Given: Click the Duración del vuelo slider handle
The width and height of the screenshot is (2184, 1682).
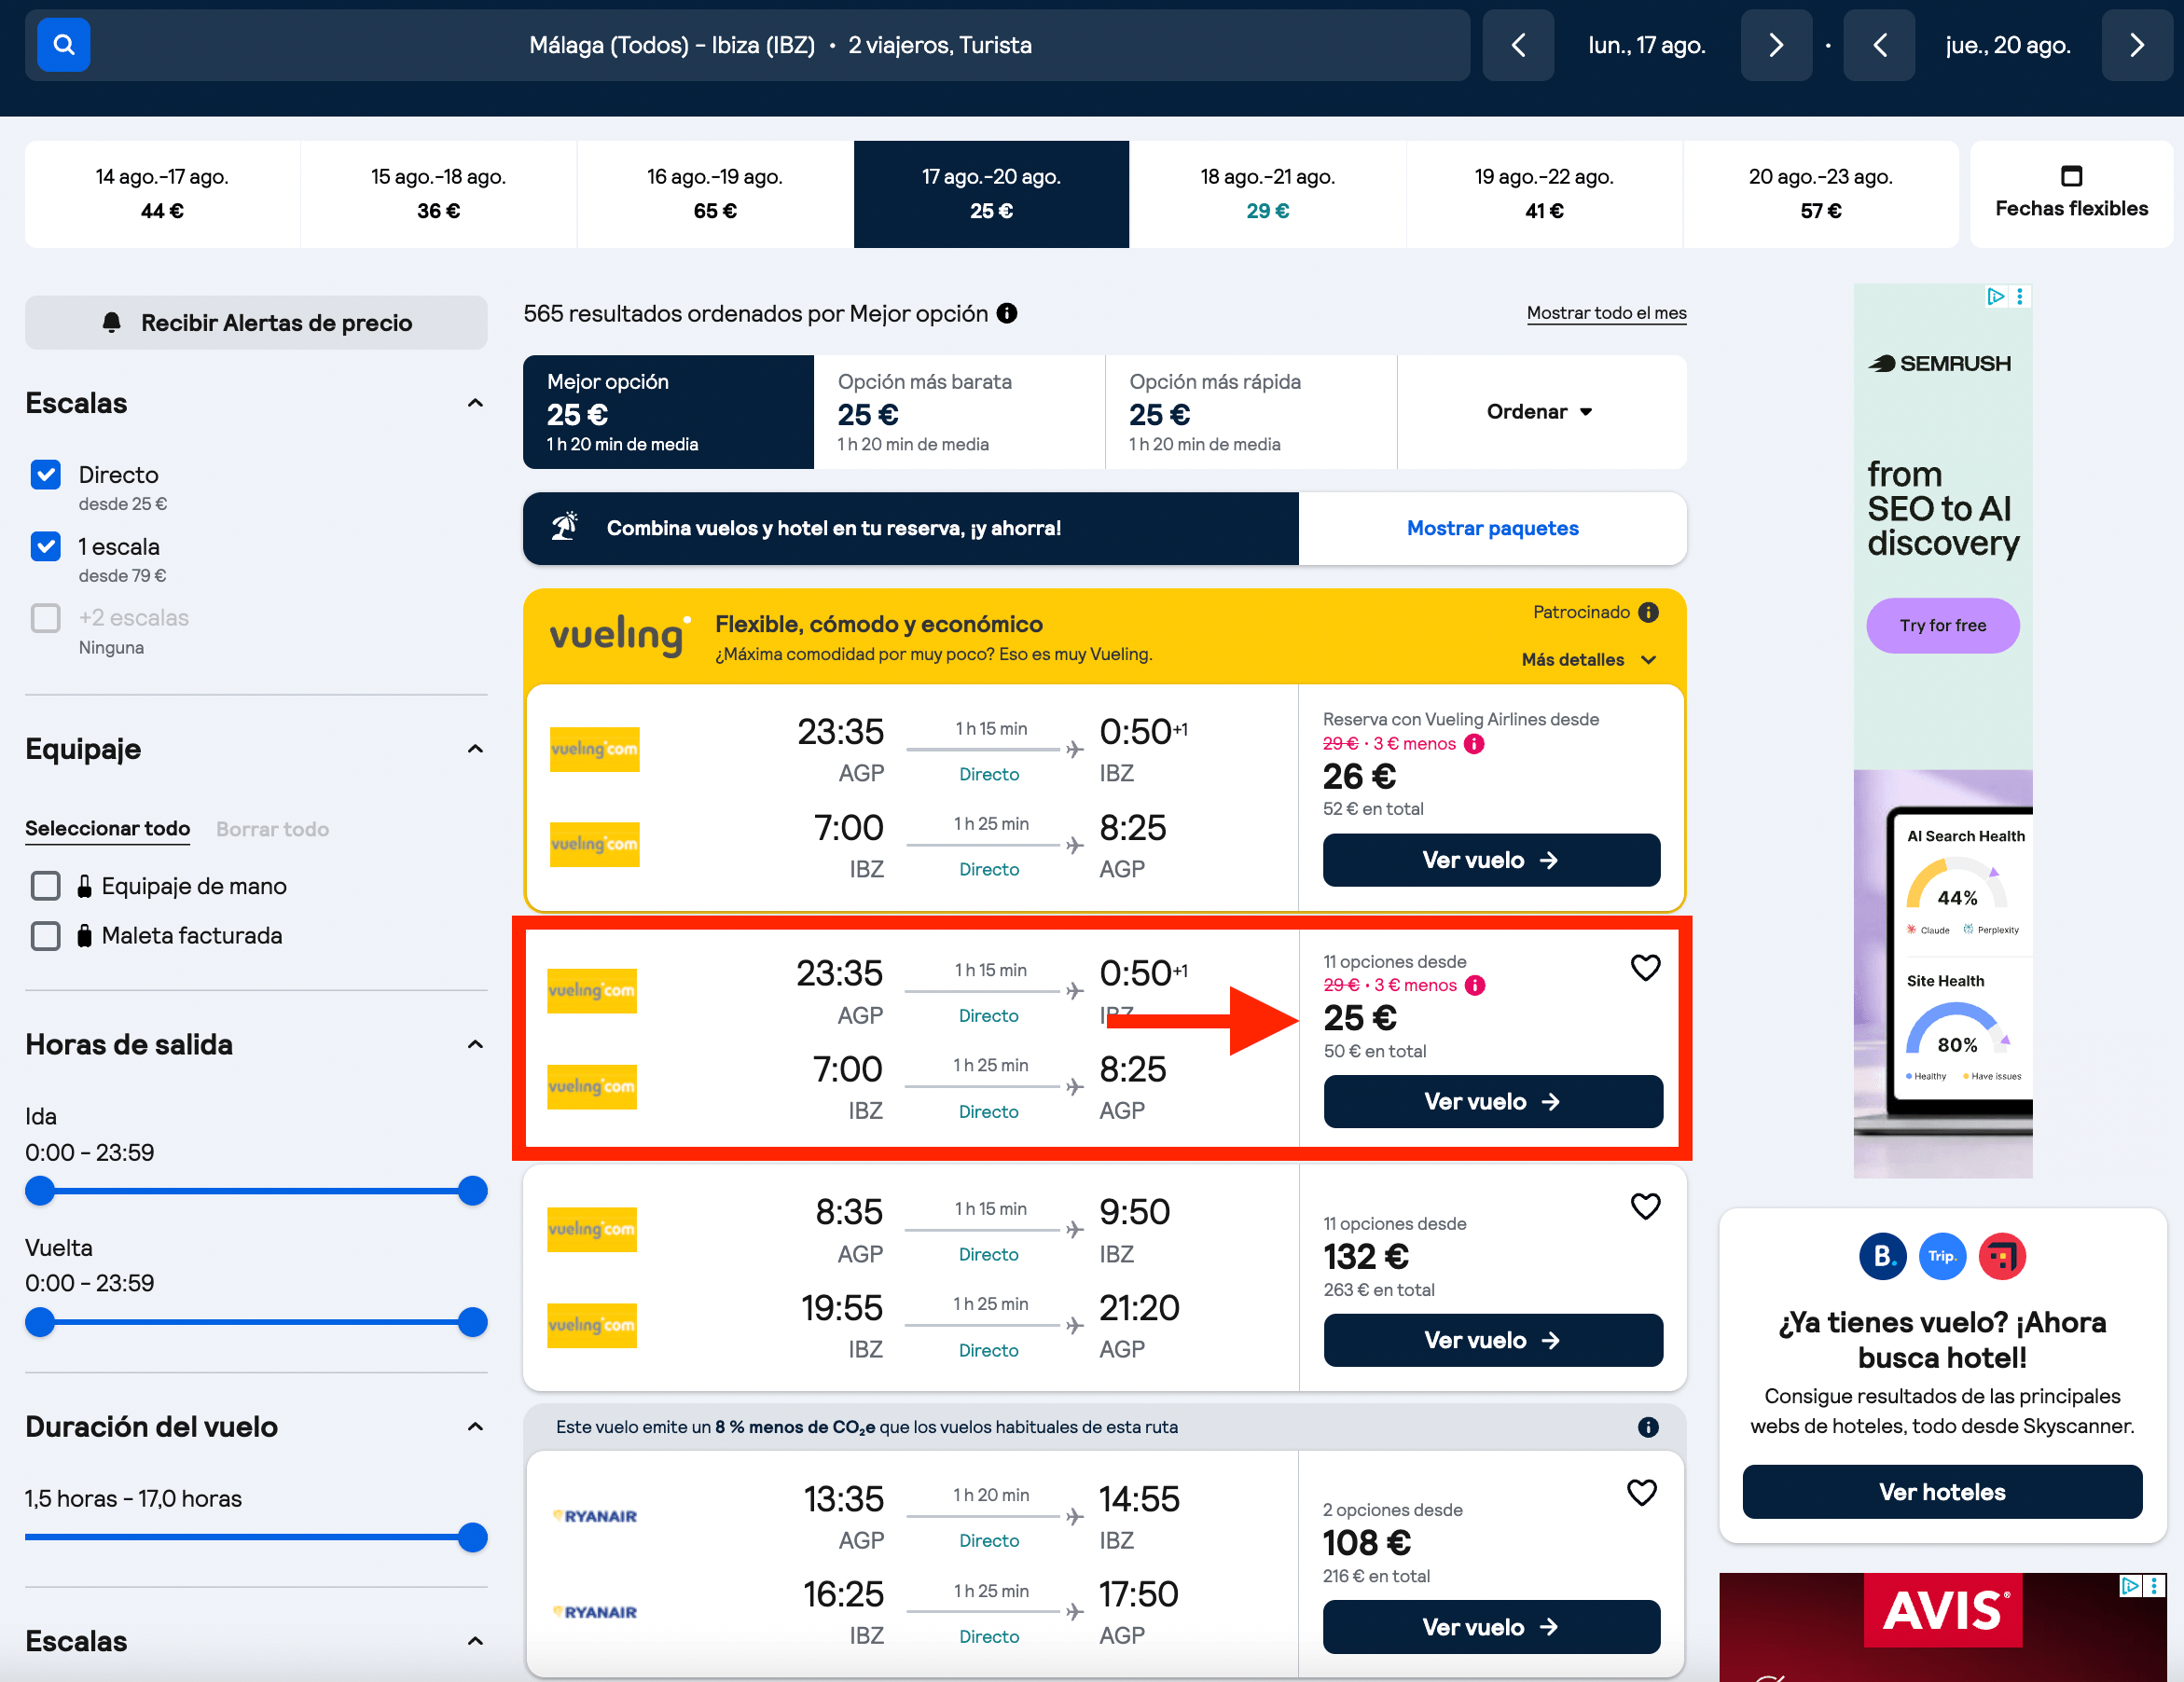Looking at the screenshot, I should (x=472, y=1537).
